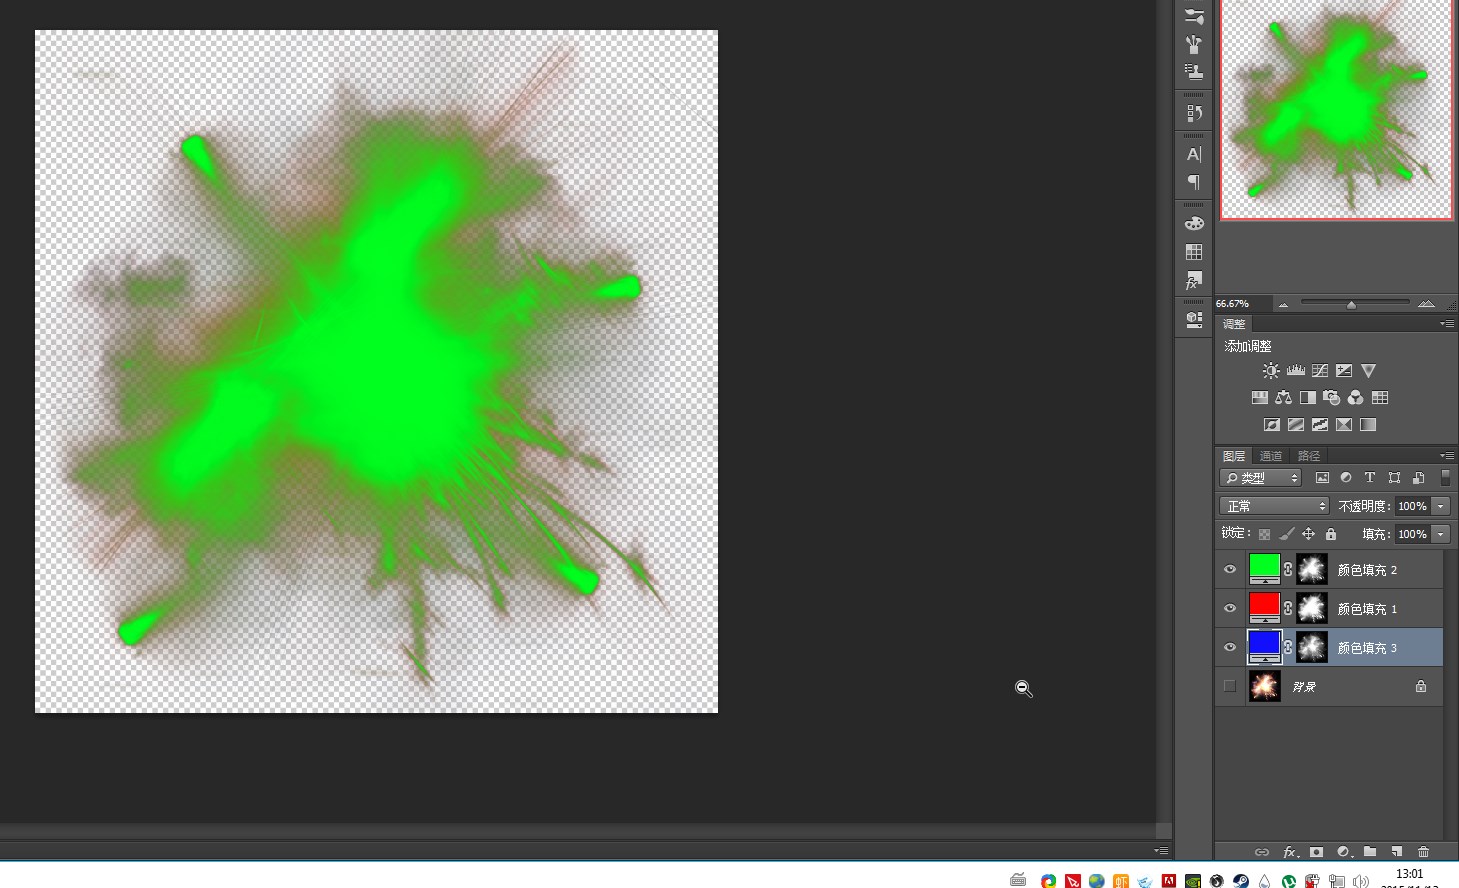Filter for type layers T icon
Image resolution: width=1459 pixels, height=888 pixels.
(1370, 478)
